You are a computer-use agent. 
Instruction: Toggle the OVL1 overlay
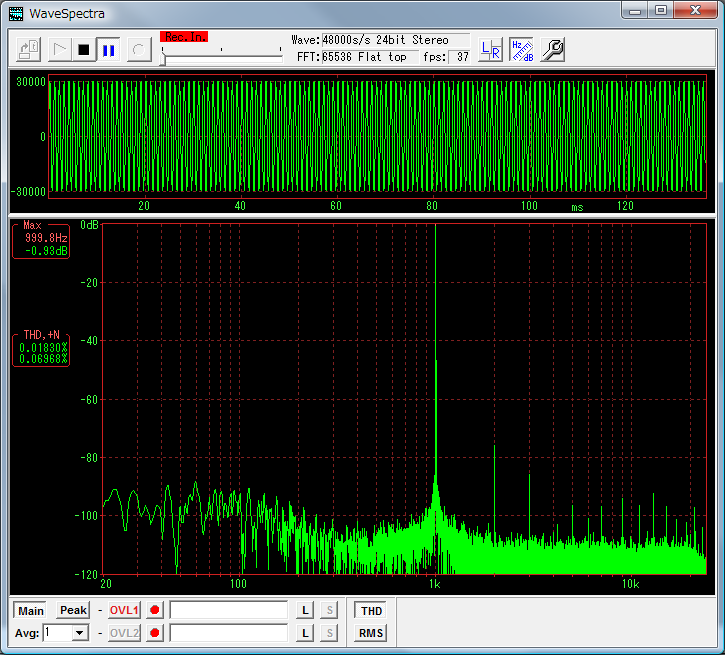click(x=125, y=610)
